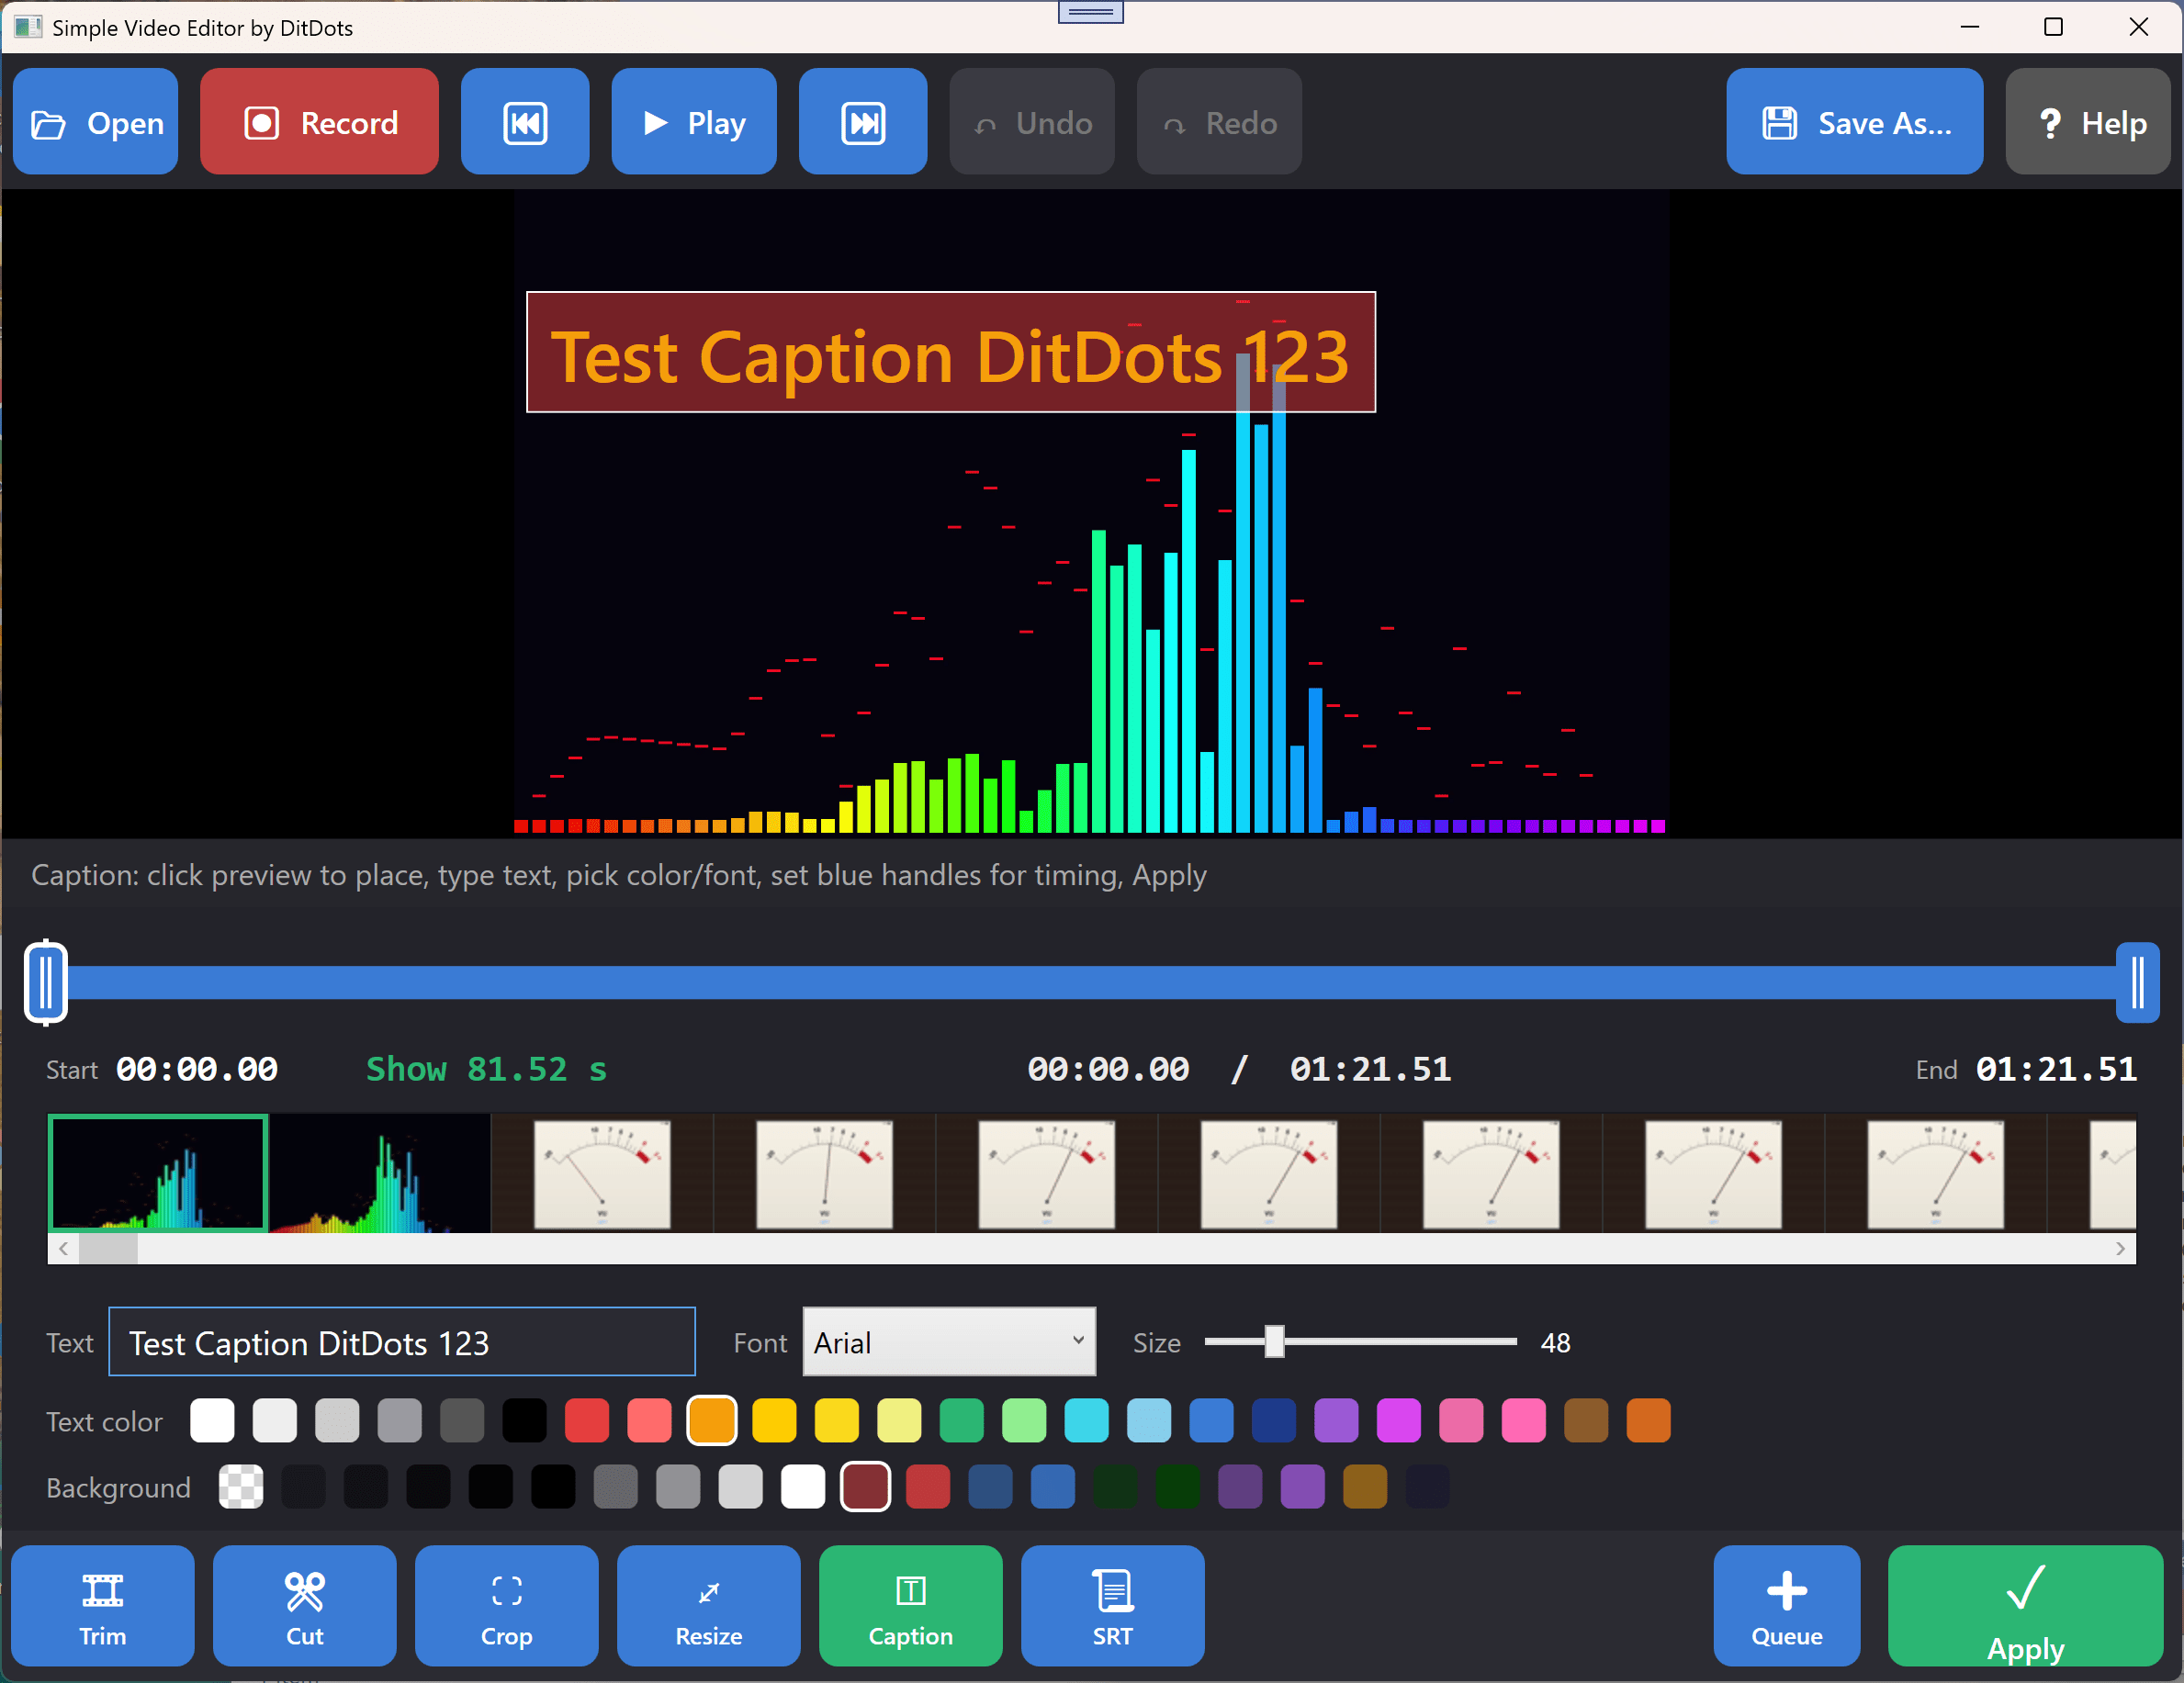The width and height of the screenshot is (2184, 1683).
Task: Choose bright red background swatch
Action: (x=928, y=1487)
